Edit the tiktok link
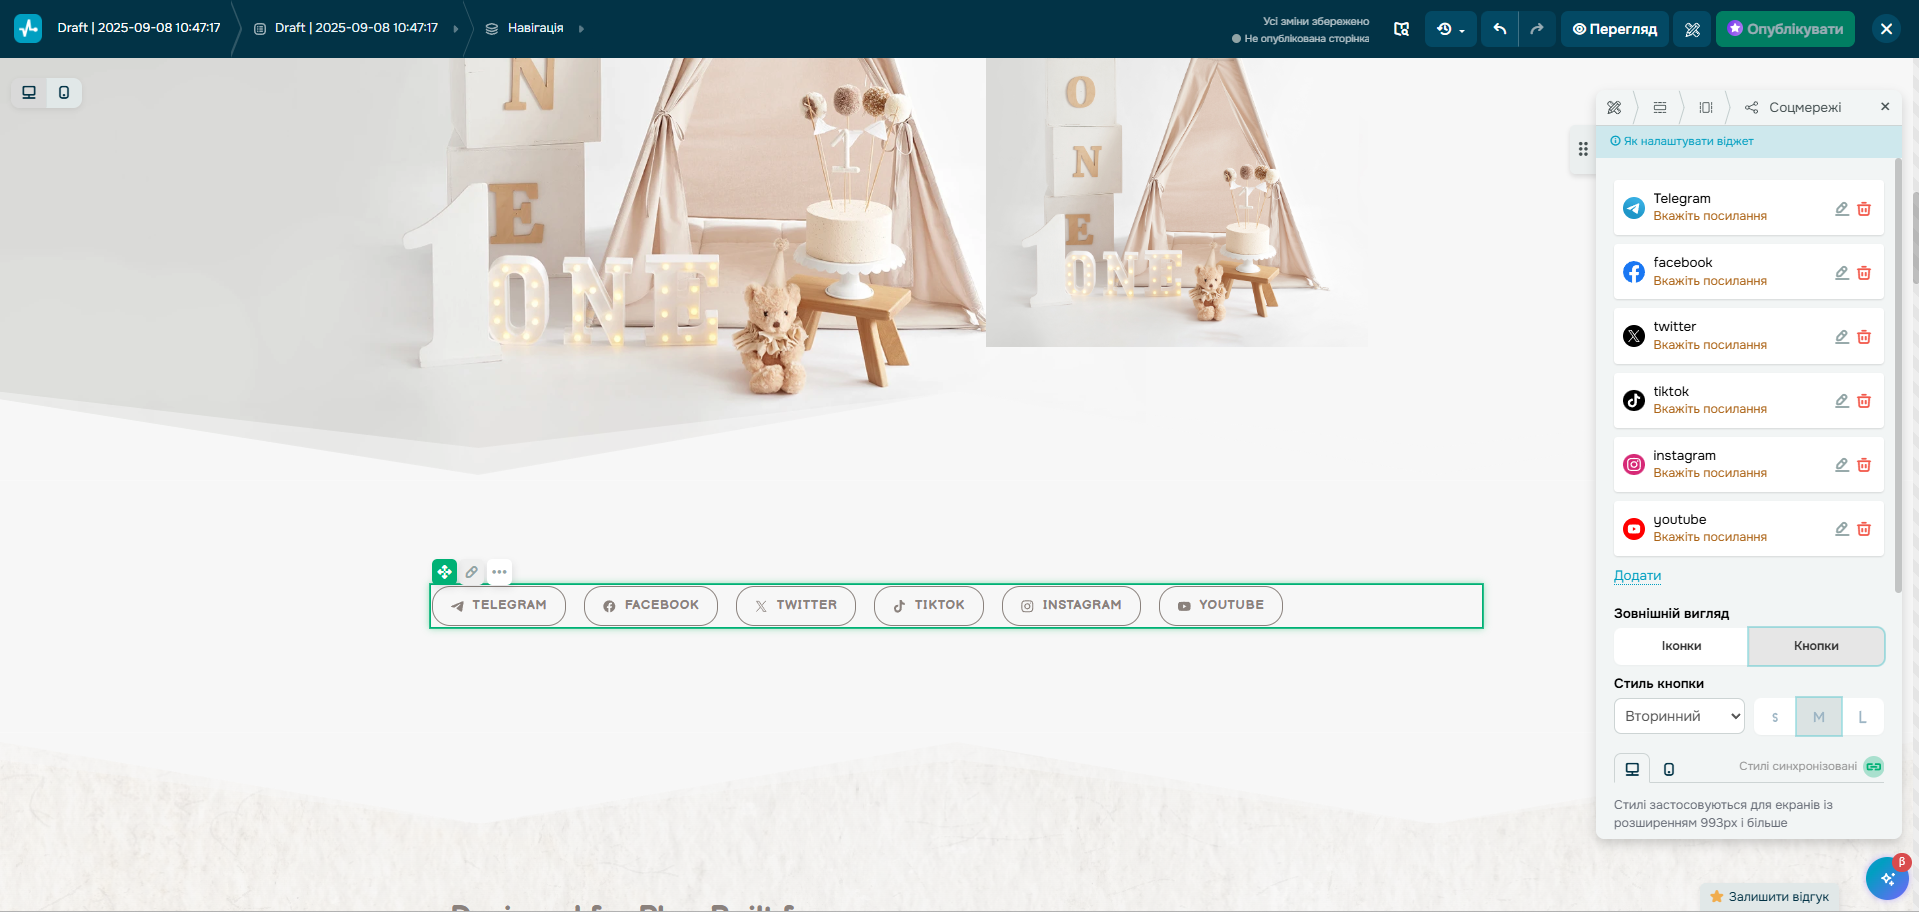1919x912 pixels. point(1842,401)
